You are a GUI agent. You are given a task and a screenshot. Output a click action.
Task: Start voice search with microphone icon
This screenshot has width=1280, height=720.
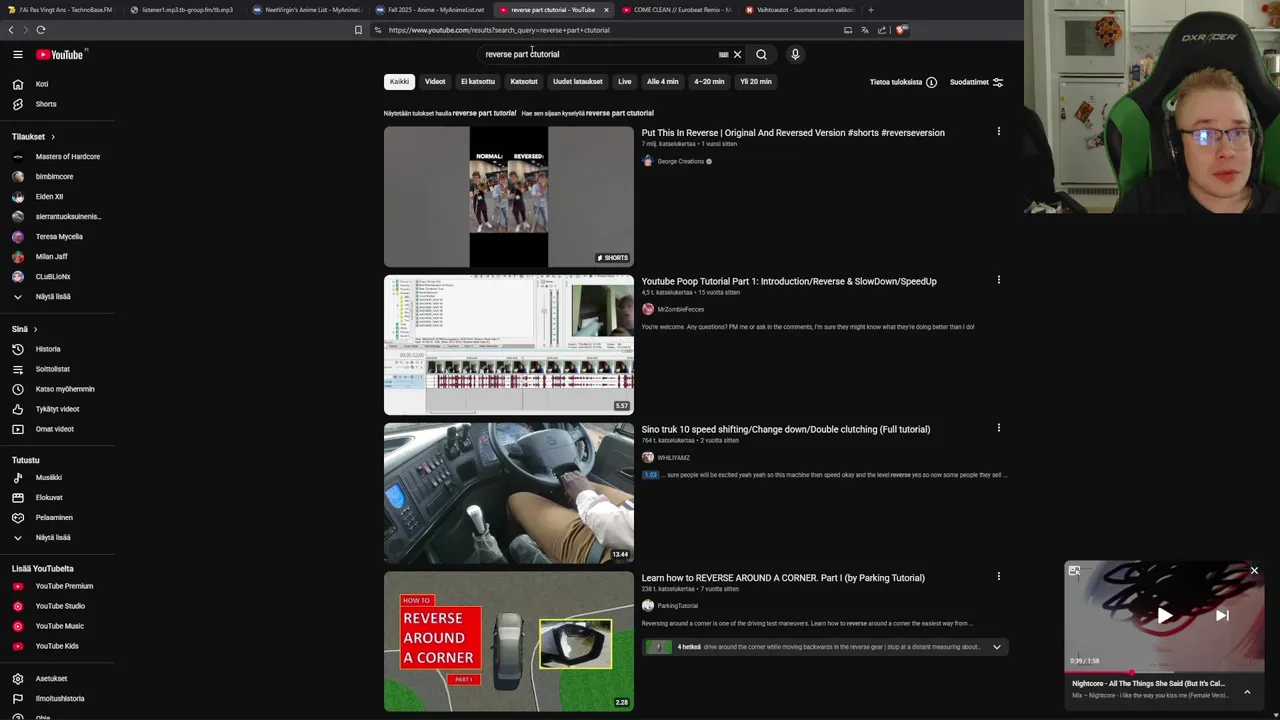(795, 54)
